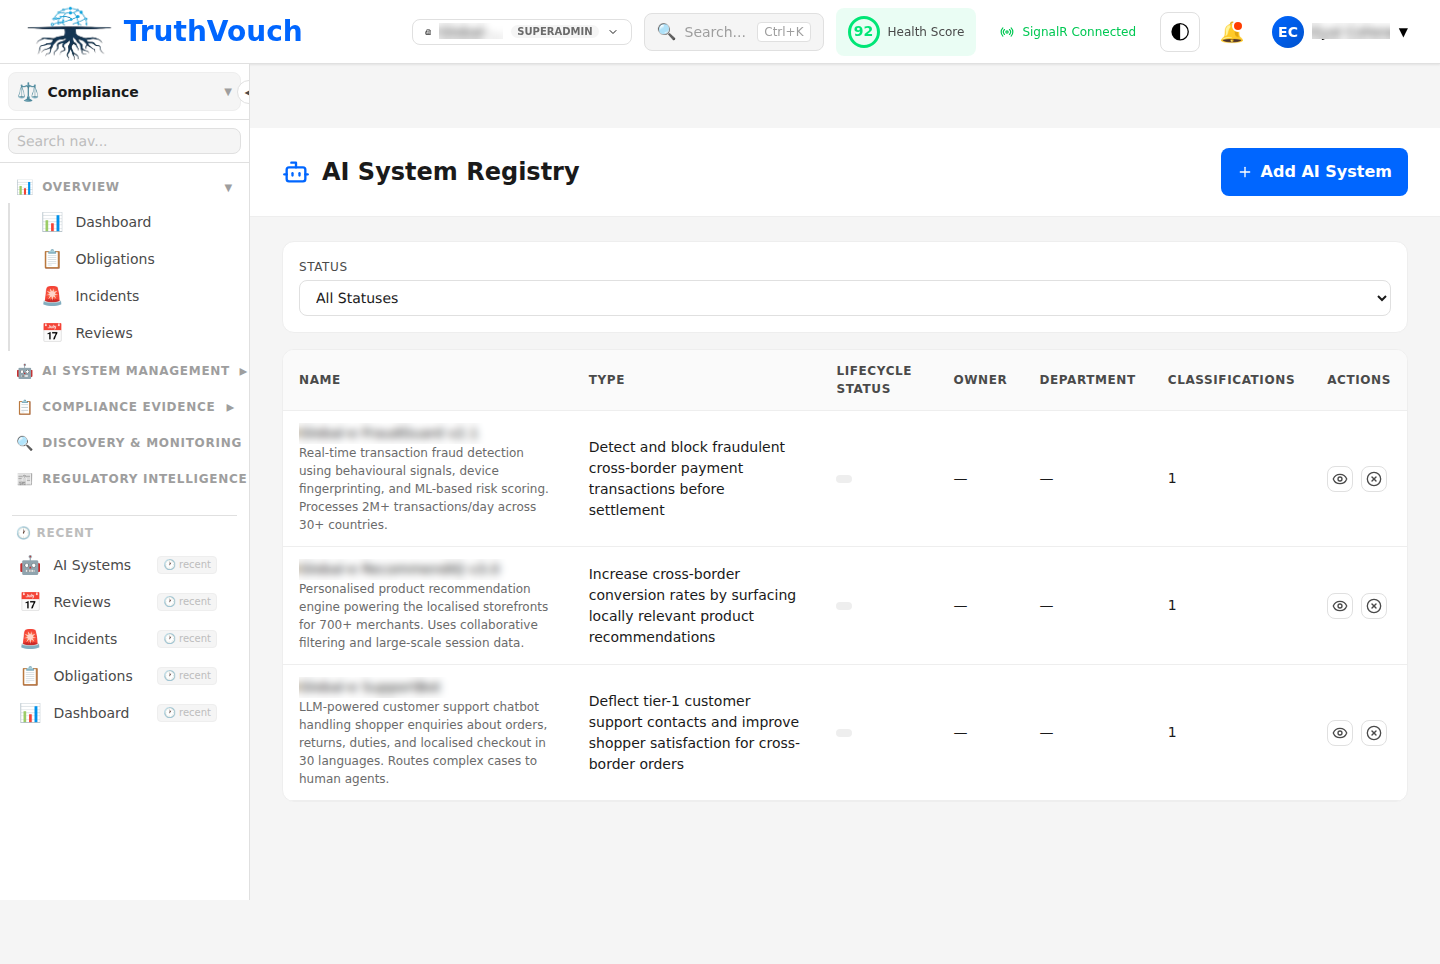Click the Add AI System button
1440x964 pixels.
1314,171
